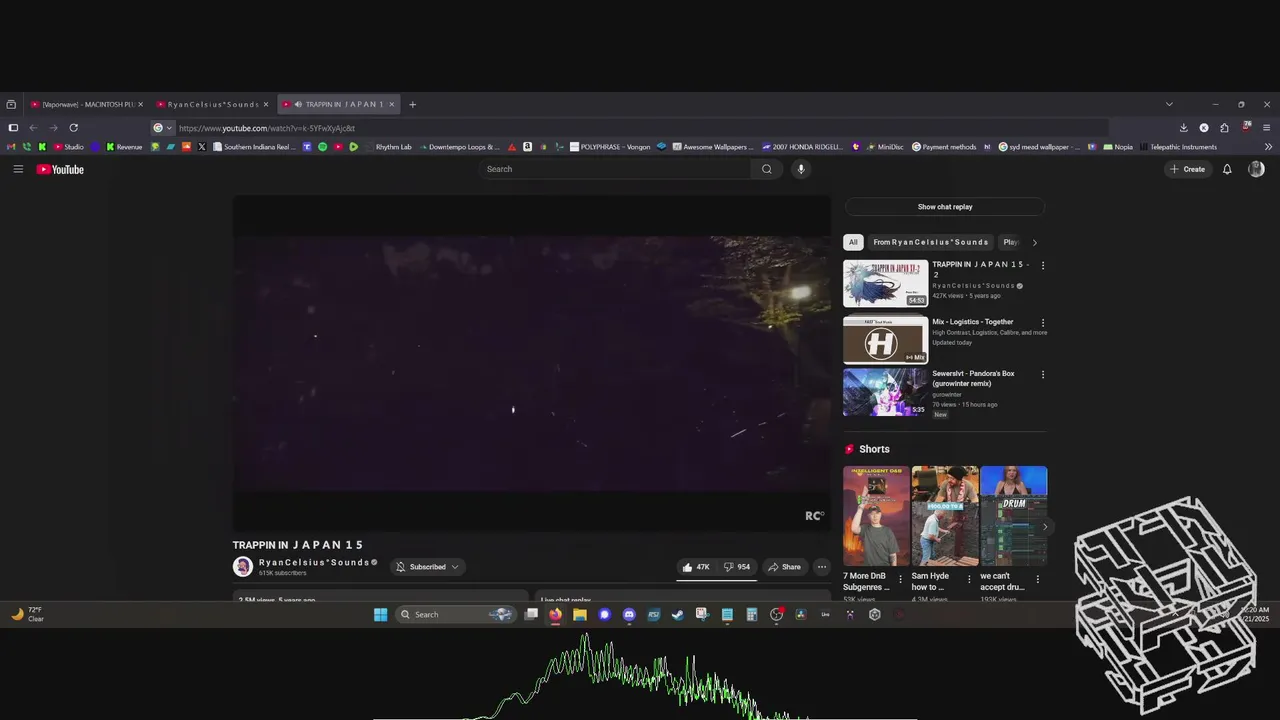Open the Southern Indiana Real bookmark
1280x720 pixels.
pyautogui.click(x=254, y=147)
